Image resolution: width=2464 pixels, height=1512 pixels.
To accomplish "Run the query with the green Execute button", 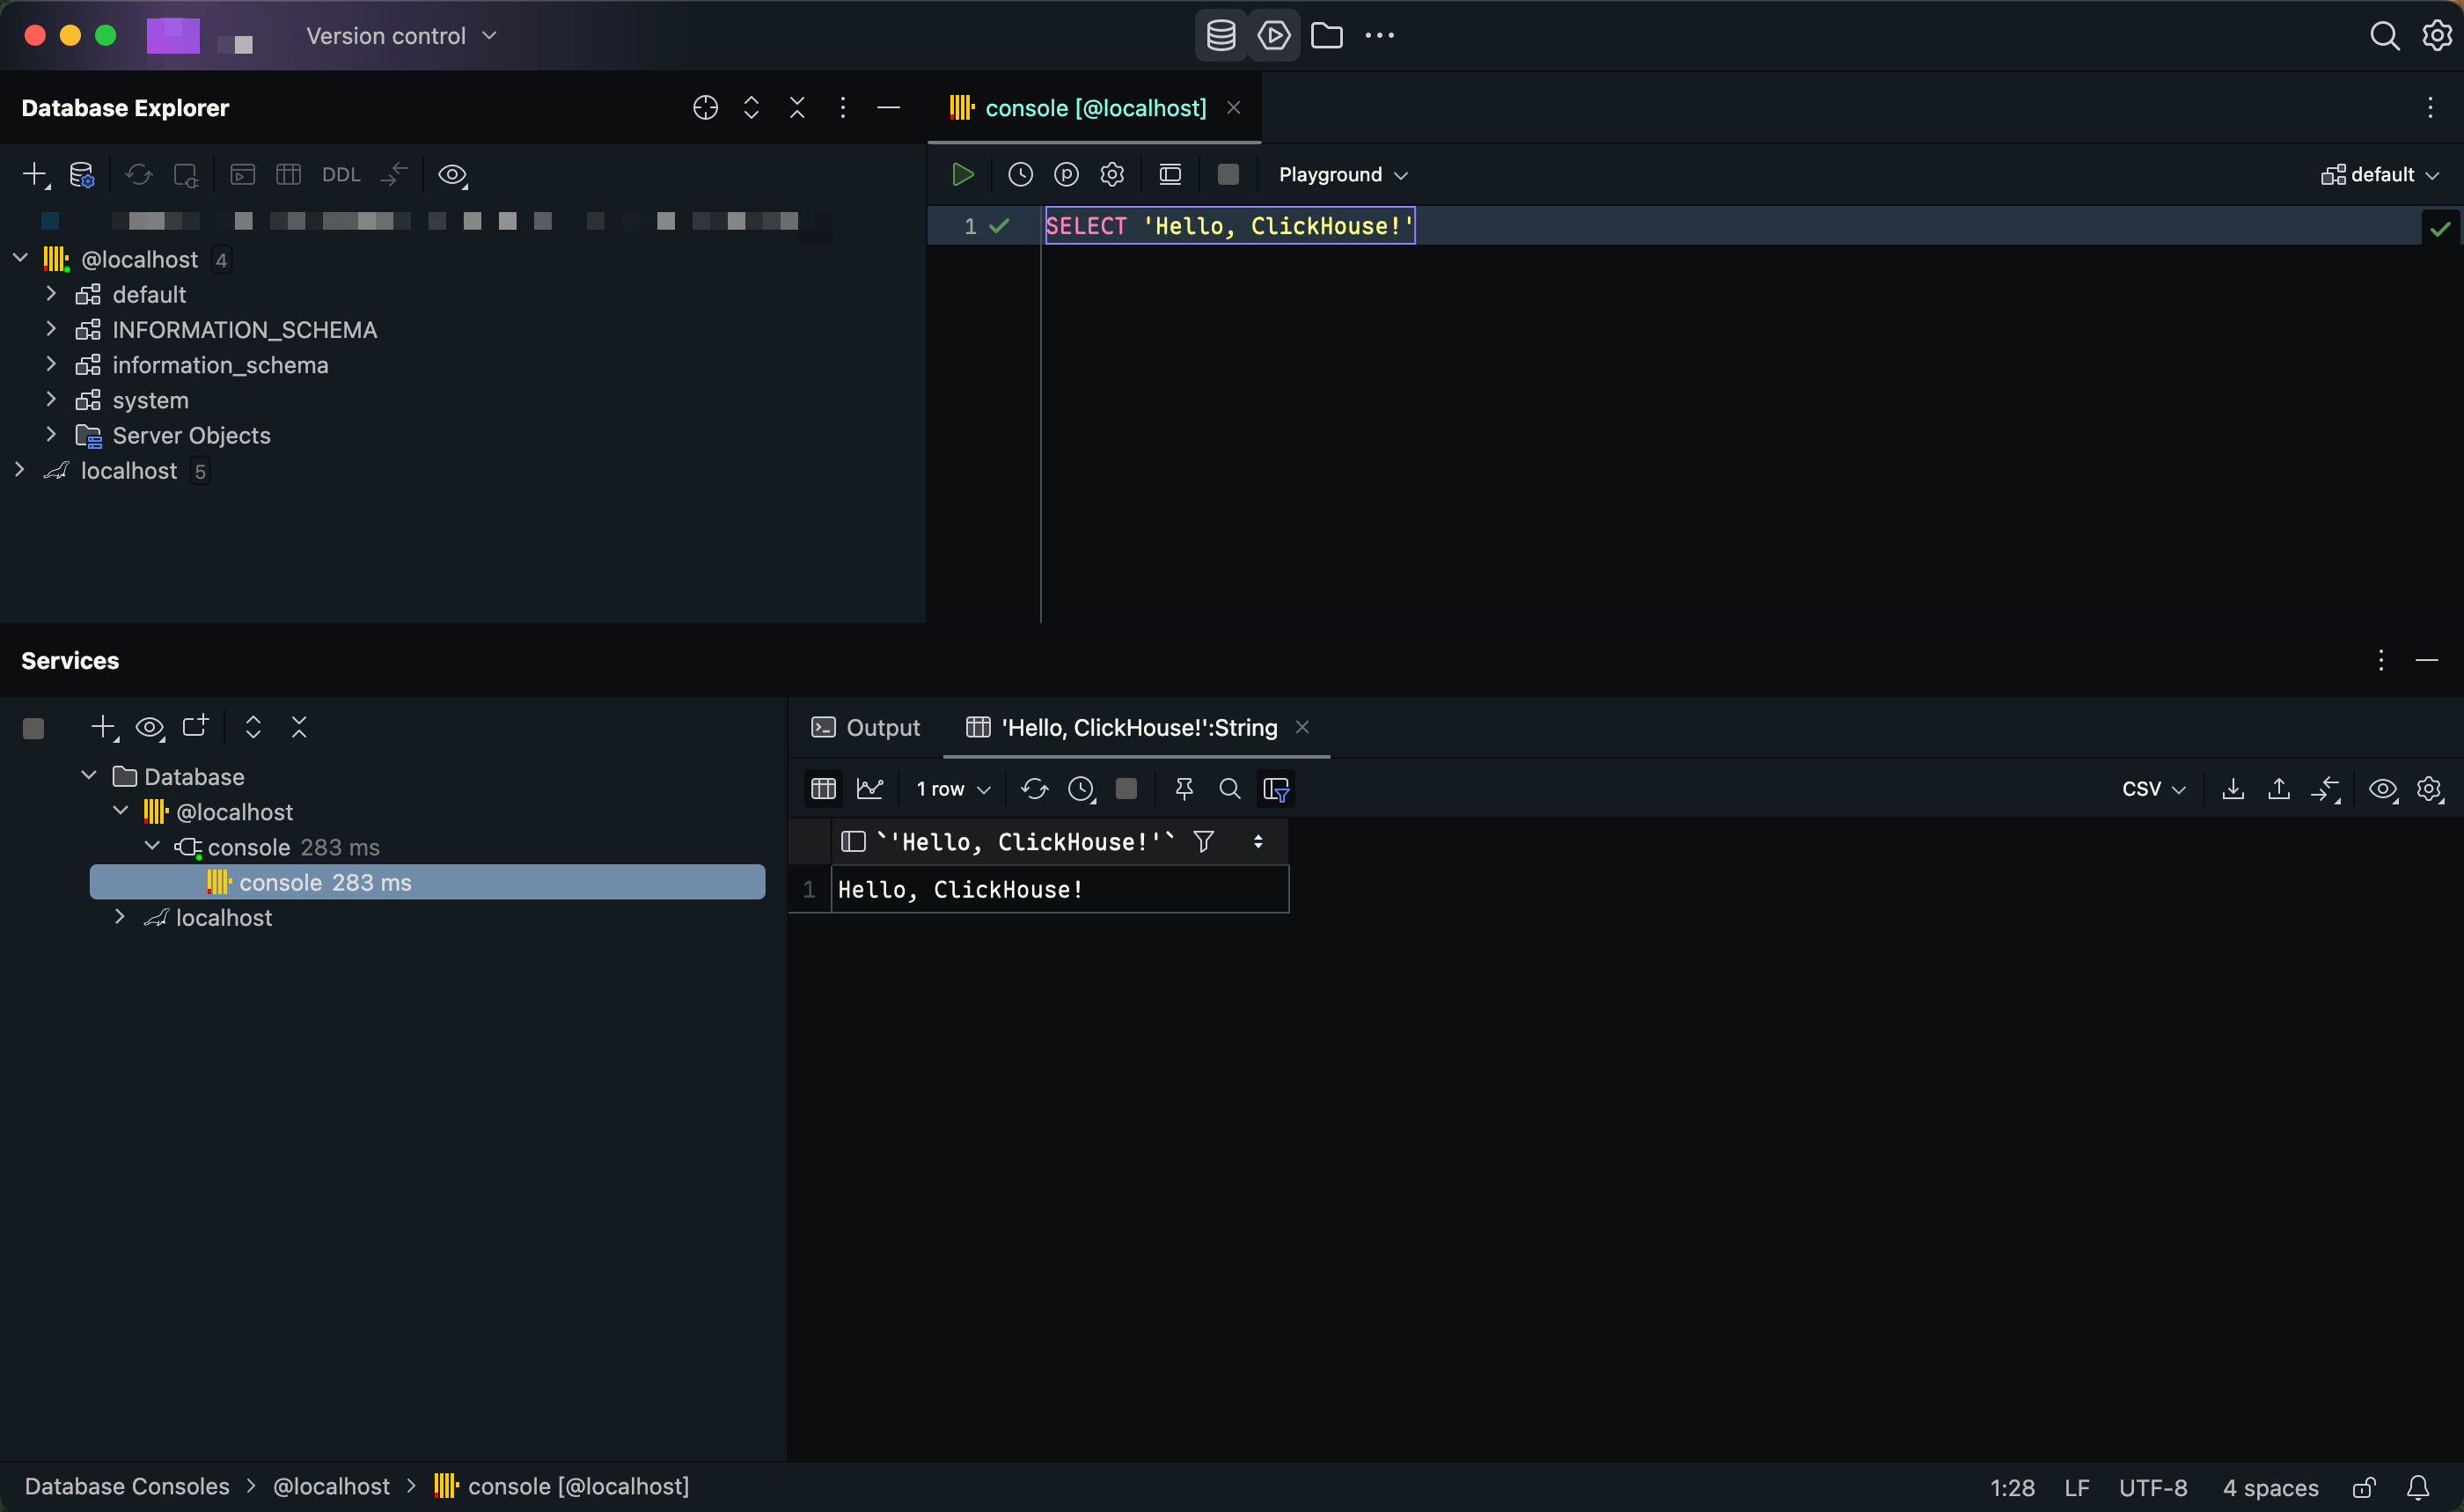I will point(962,175).
